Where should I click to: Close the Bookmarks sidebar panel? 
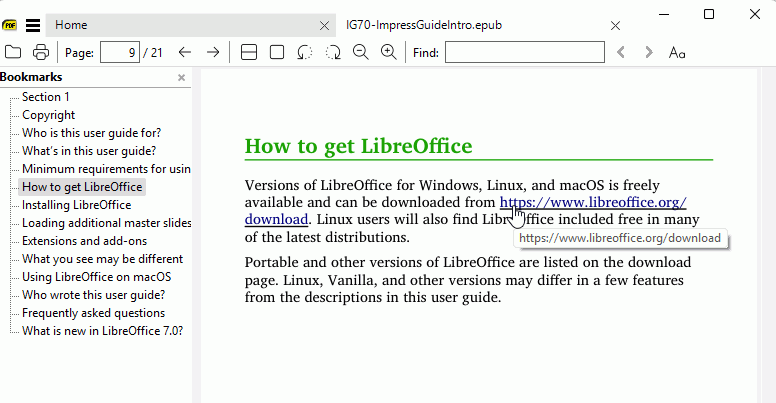(182, 78)
